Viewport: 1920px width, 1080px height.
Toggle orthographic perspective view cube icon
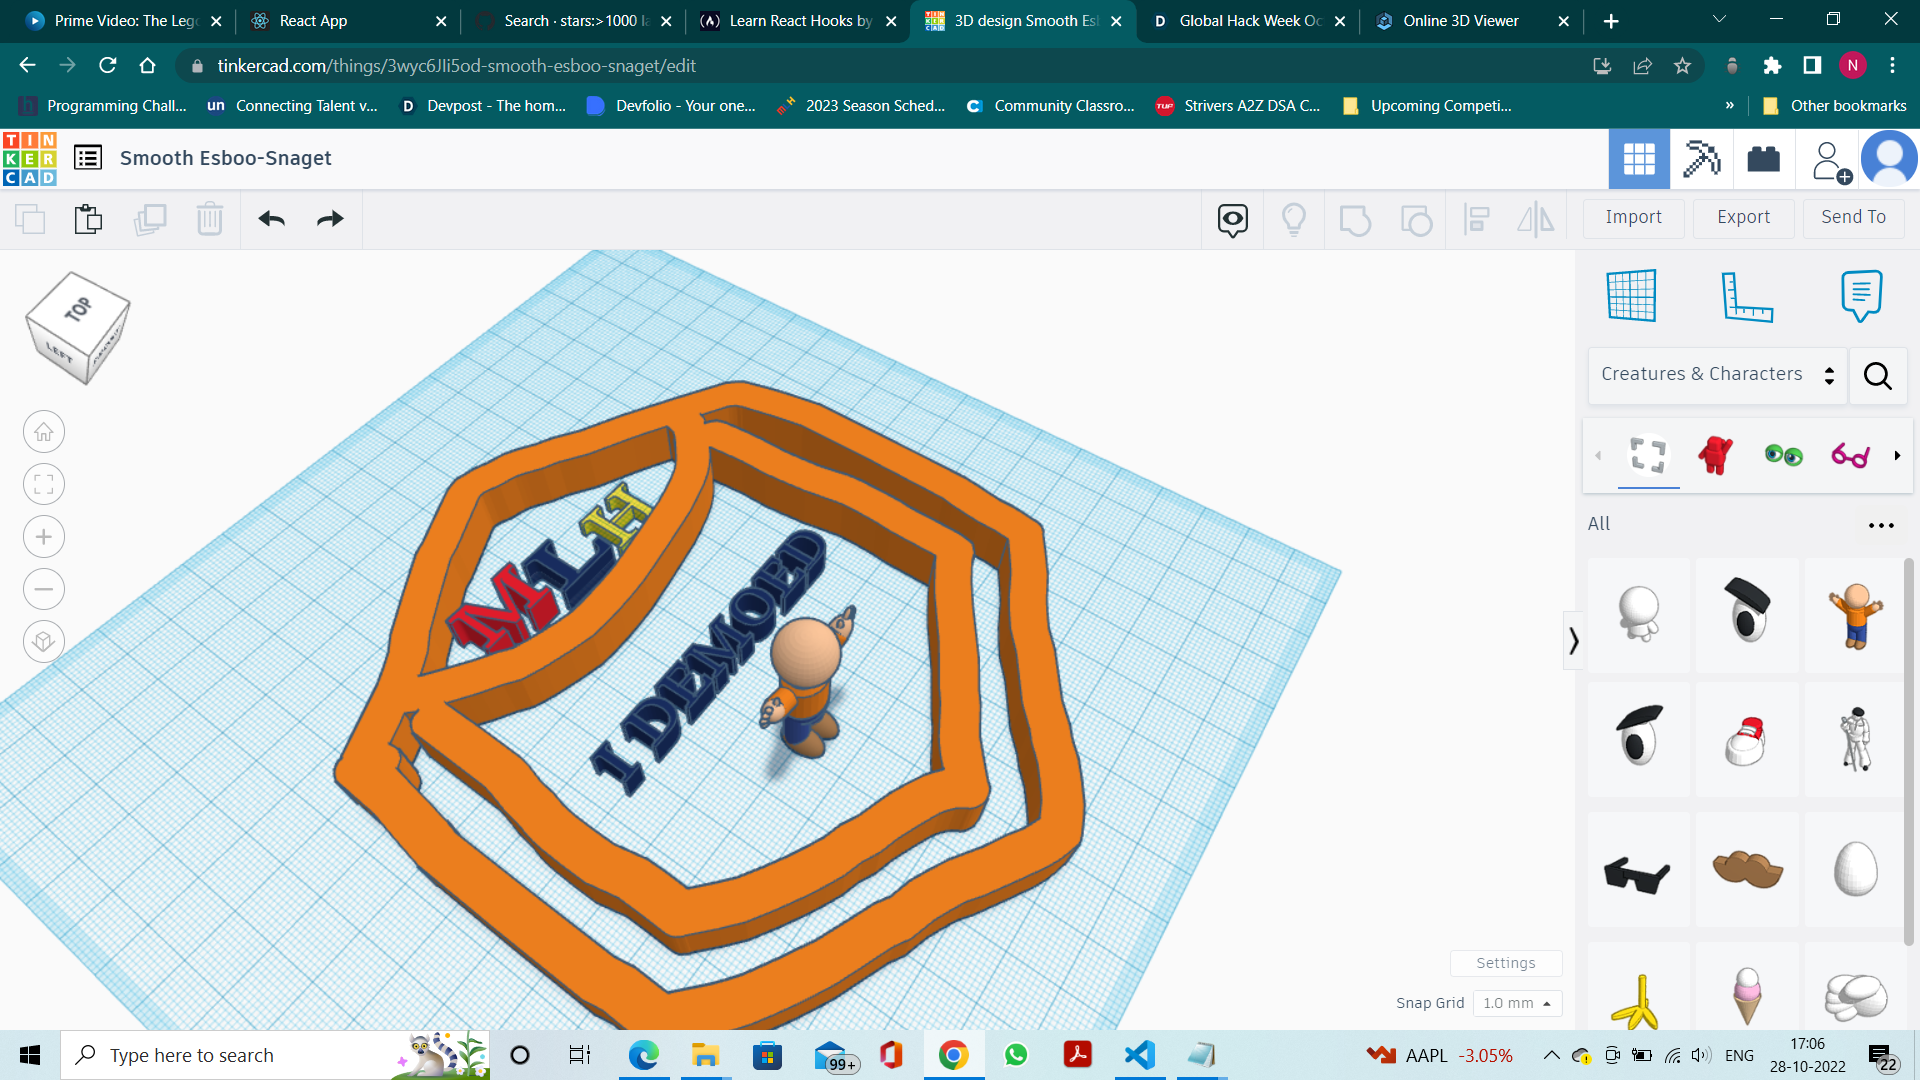click(44, 641)
